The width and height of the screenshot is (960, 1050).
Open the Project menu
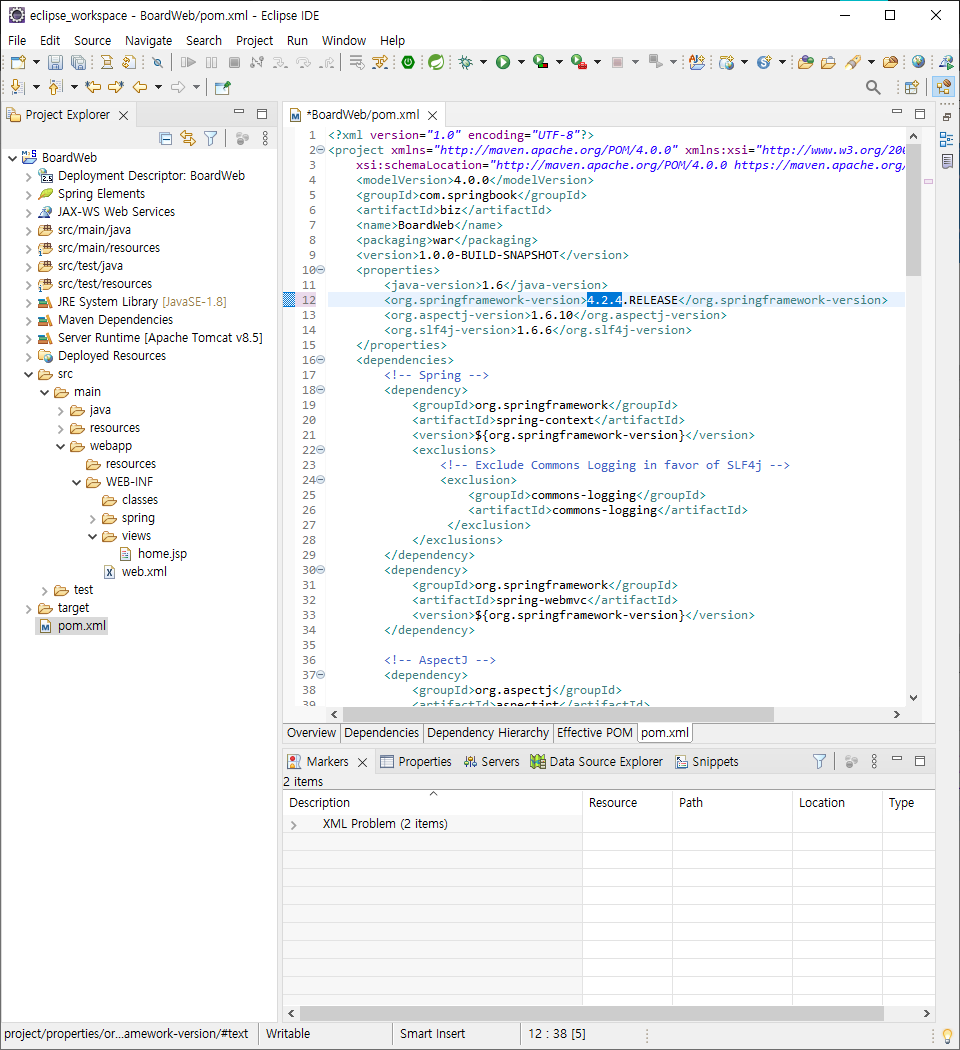click(254, 40)
